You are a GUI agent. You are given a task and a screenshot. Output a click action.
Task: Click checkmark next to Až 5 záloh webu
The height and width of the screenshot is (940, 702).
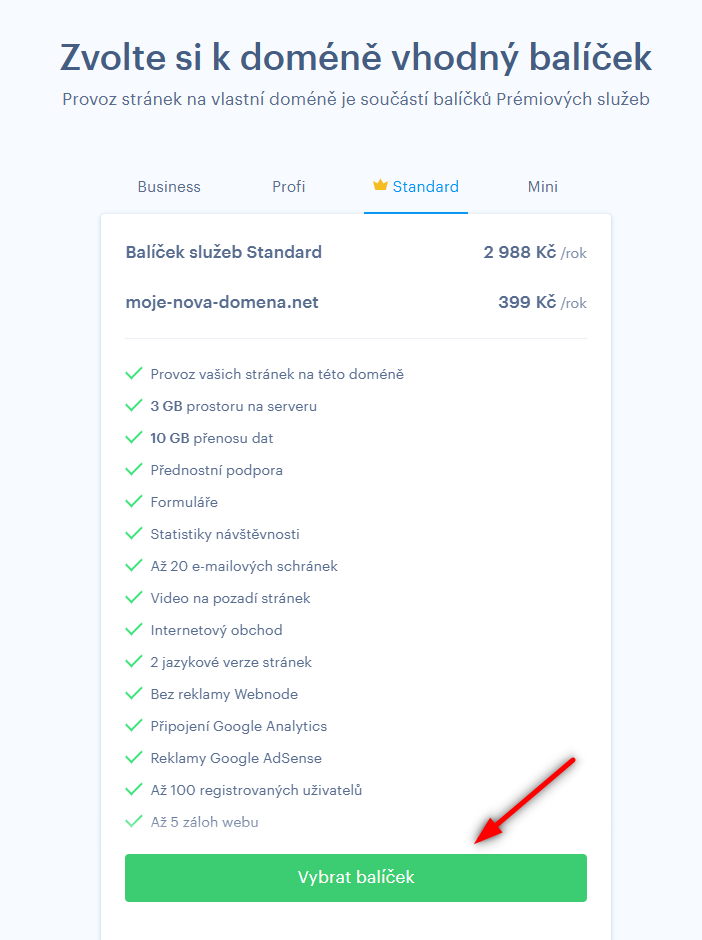pyautogui.click(x=134, y=821)
